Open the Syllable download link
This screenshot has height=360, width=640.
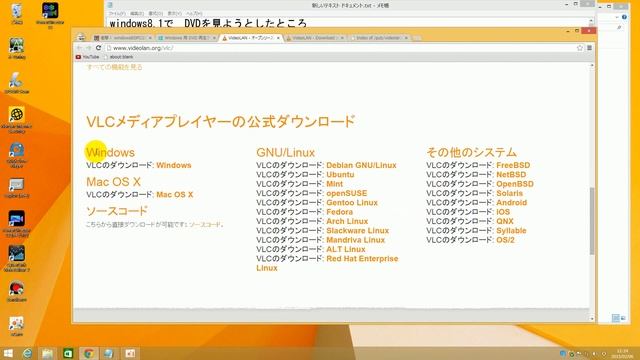[511, 231]
